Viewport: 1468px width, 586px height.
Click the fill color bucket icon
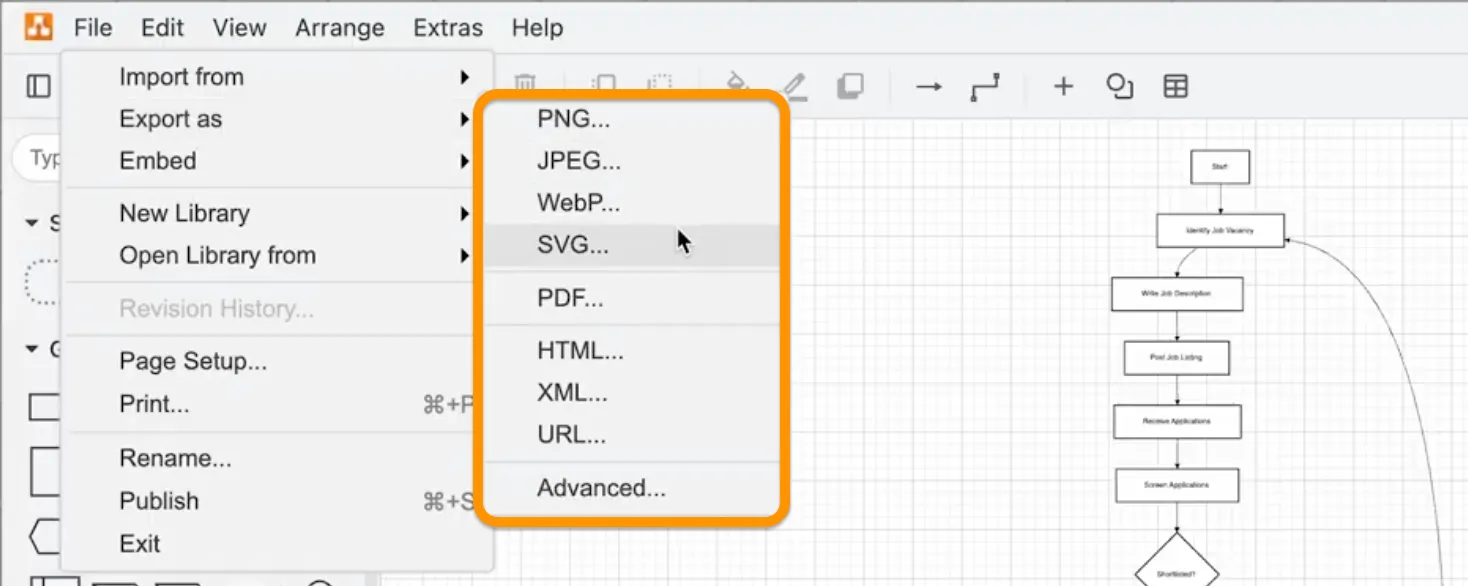tap(737, 86)
